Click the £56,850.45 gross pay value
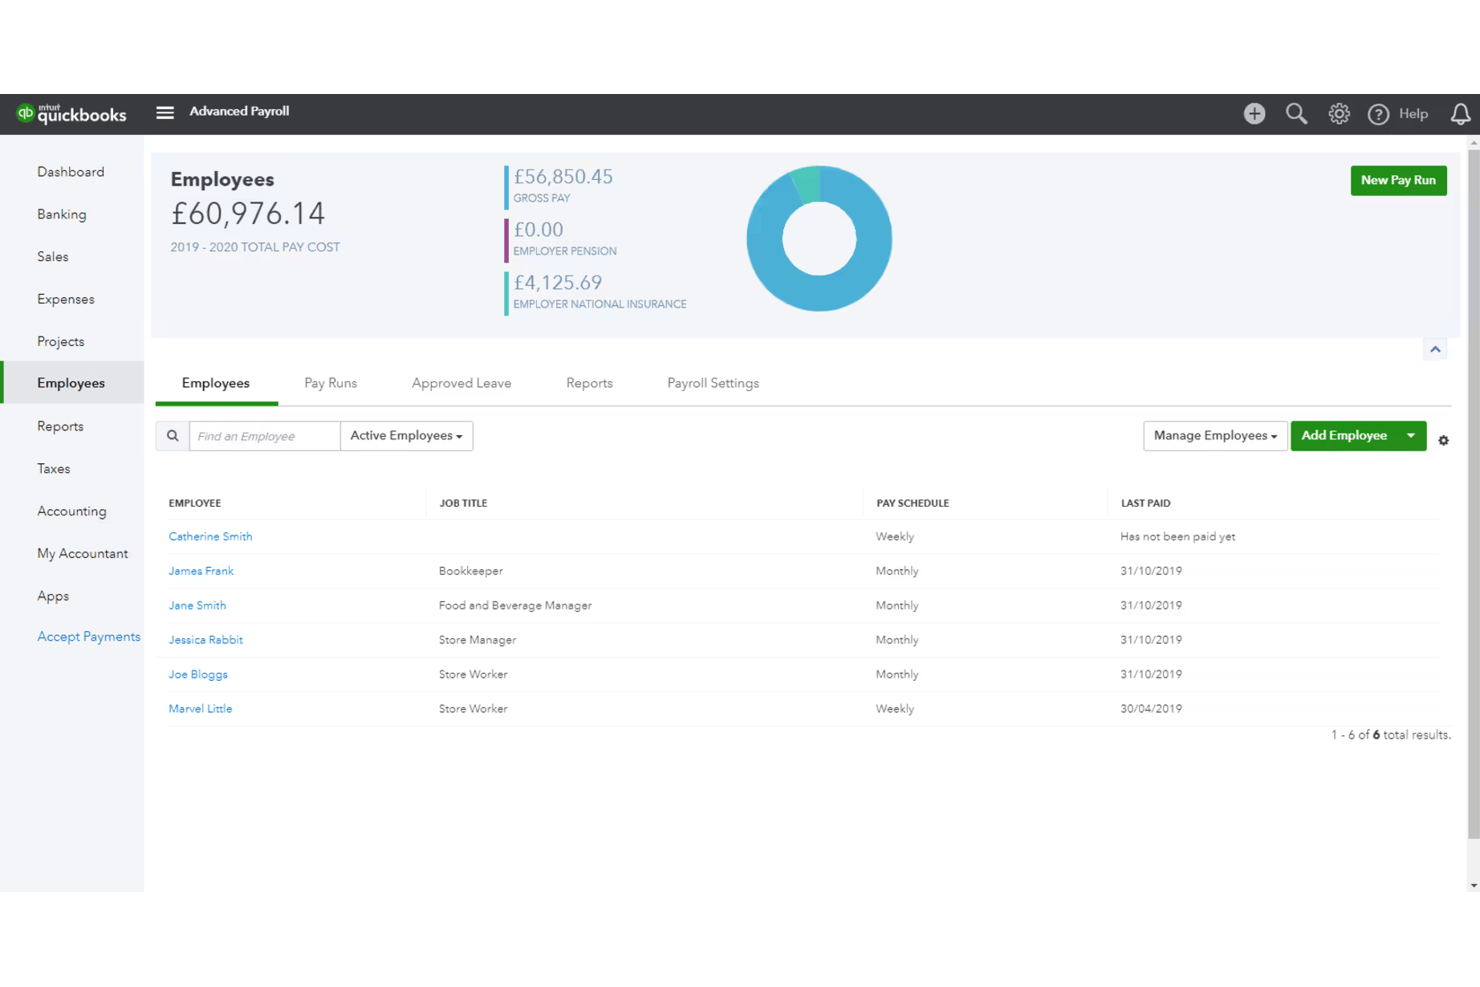The width and height of the screenshot is (1480, 987). (563, 177)
